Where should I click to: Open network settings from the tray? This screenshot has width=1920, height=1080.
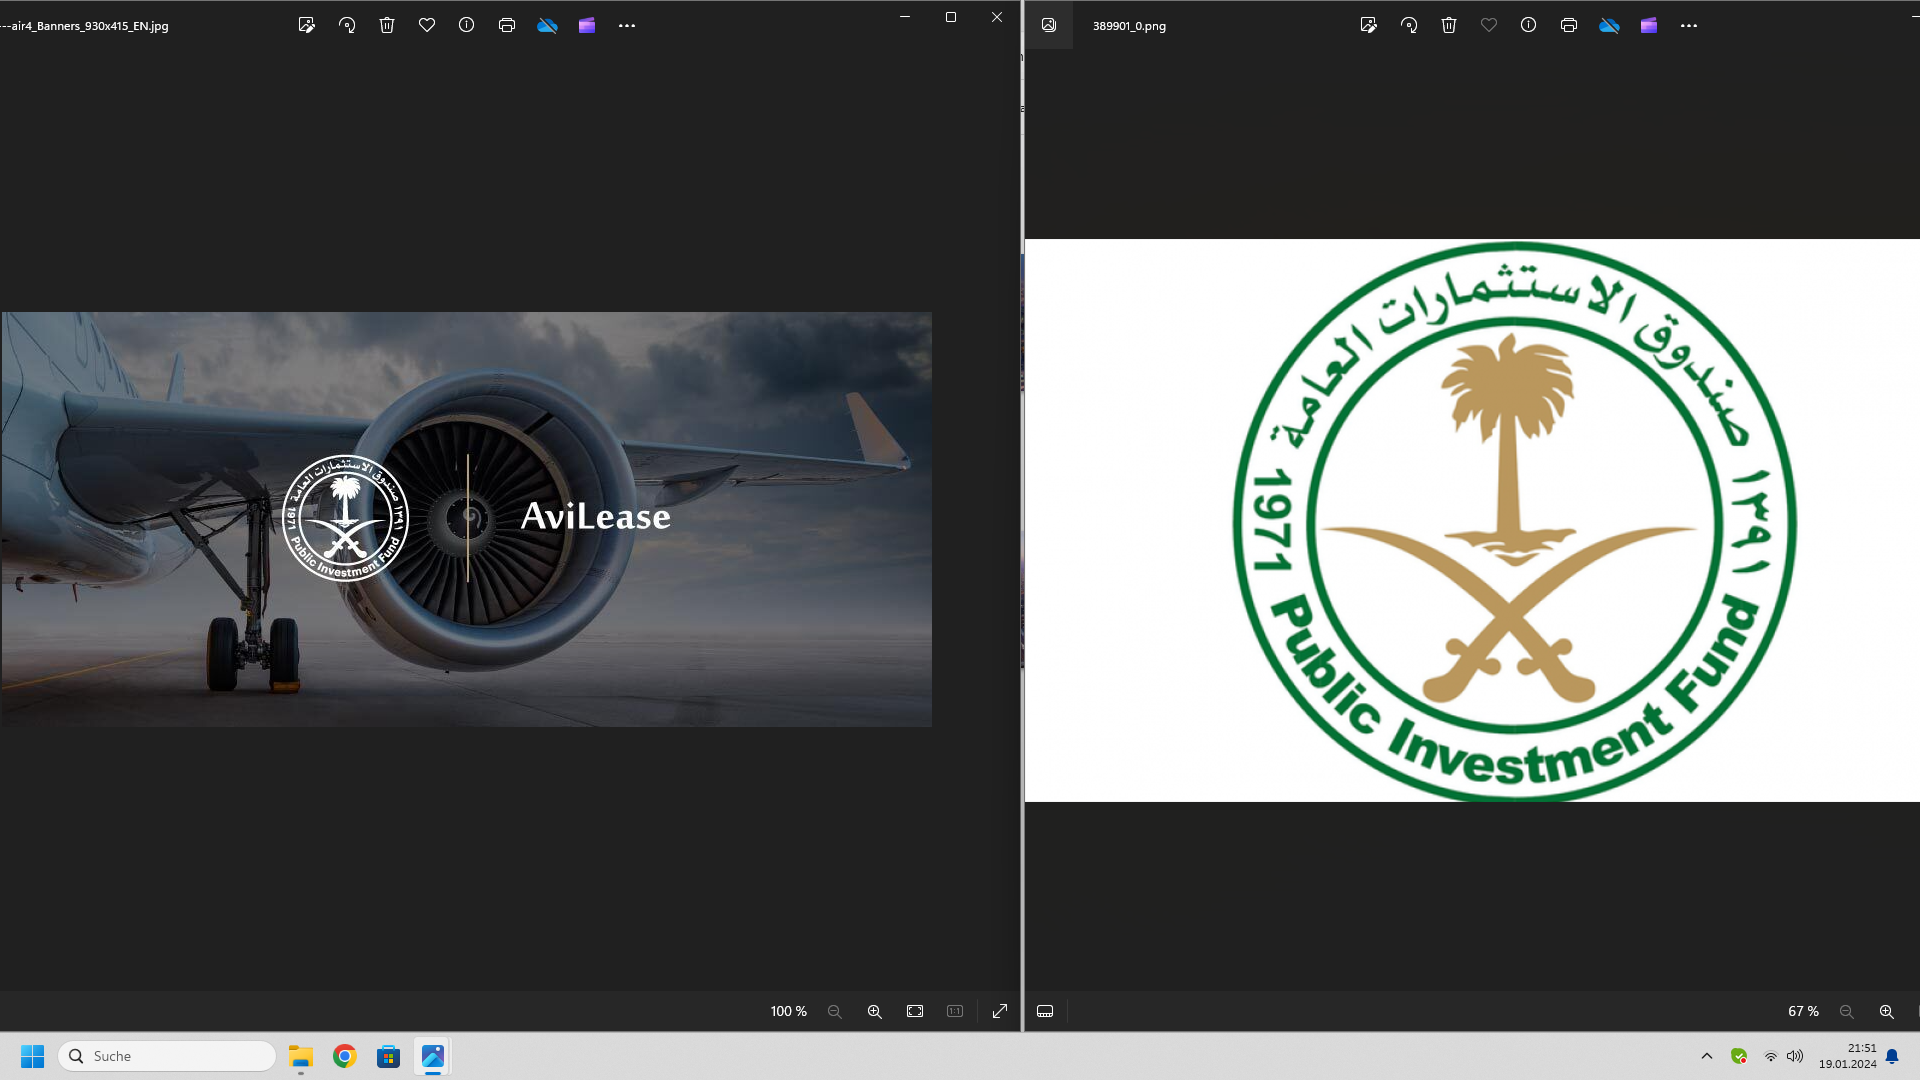1771,1056
